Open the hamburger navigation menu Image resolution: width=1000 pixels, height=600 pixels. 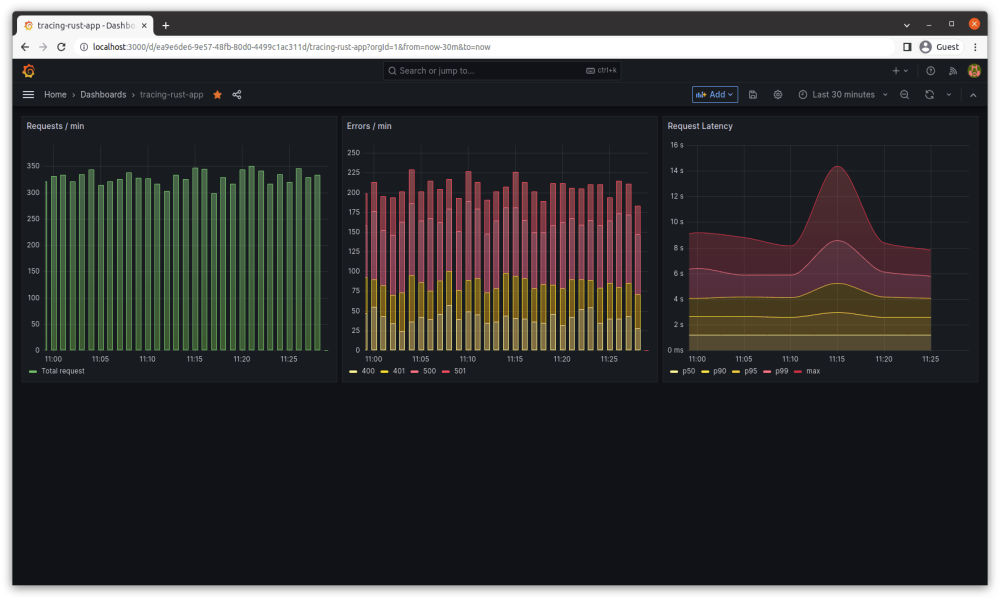point(28,95)
